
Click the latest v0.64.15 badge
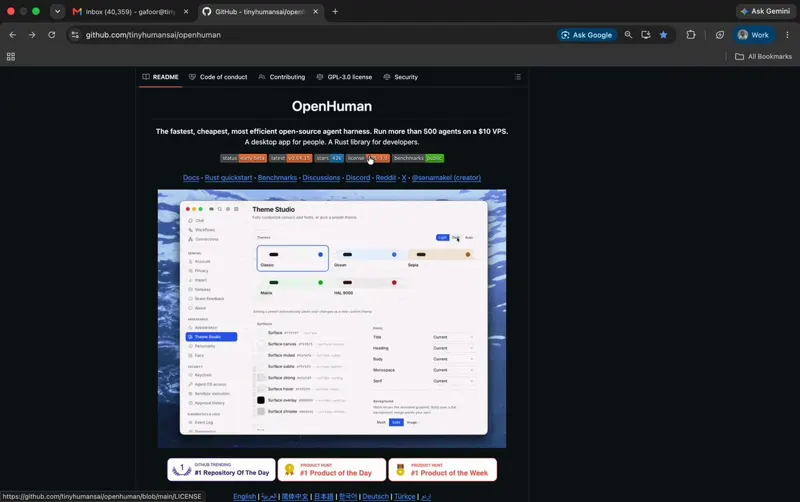(291, 158)
